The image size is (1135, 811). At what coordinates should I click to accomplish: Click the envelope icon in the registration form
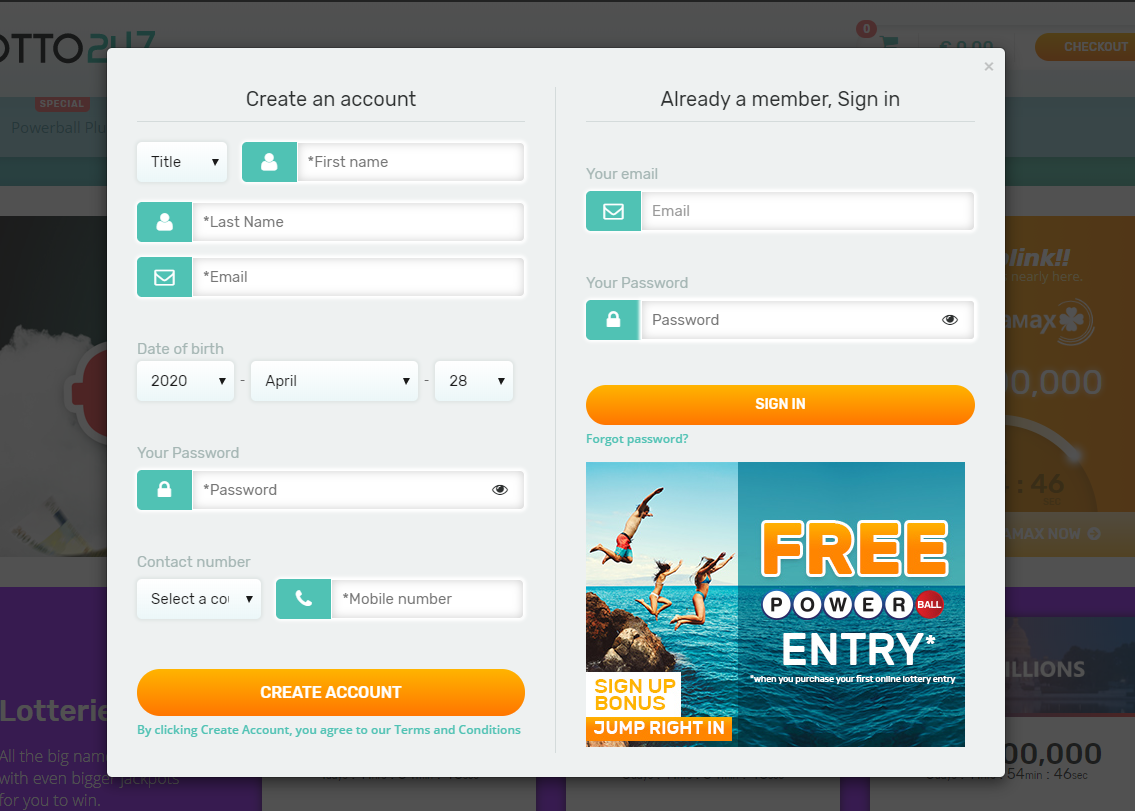point(164,277)
